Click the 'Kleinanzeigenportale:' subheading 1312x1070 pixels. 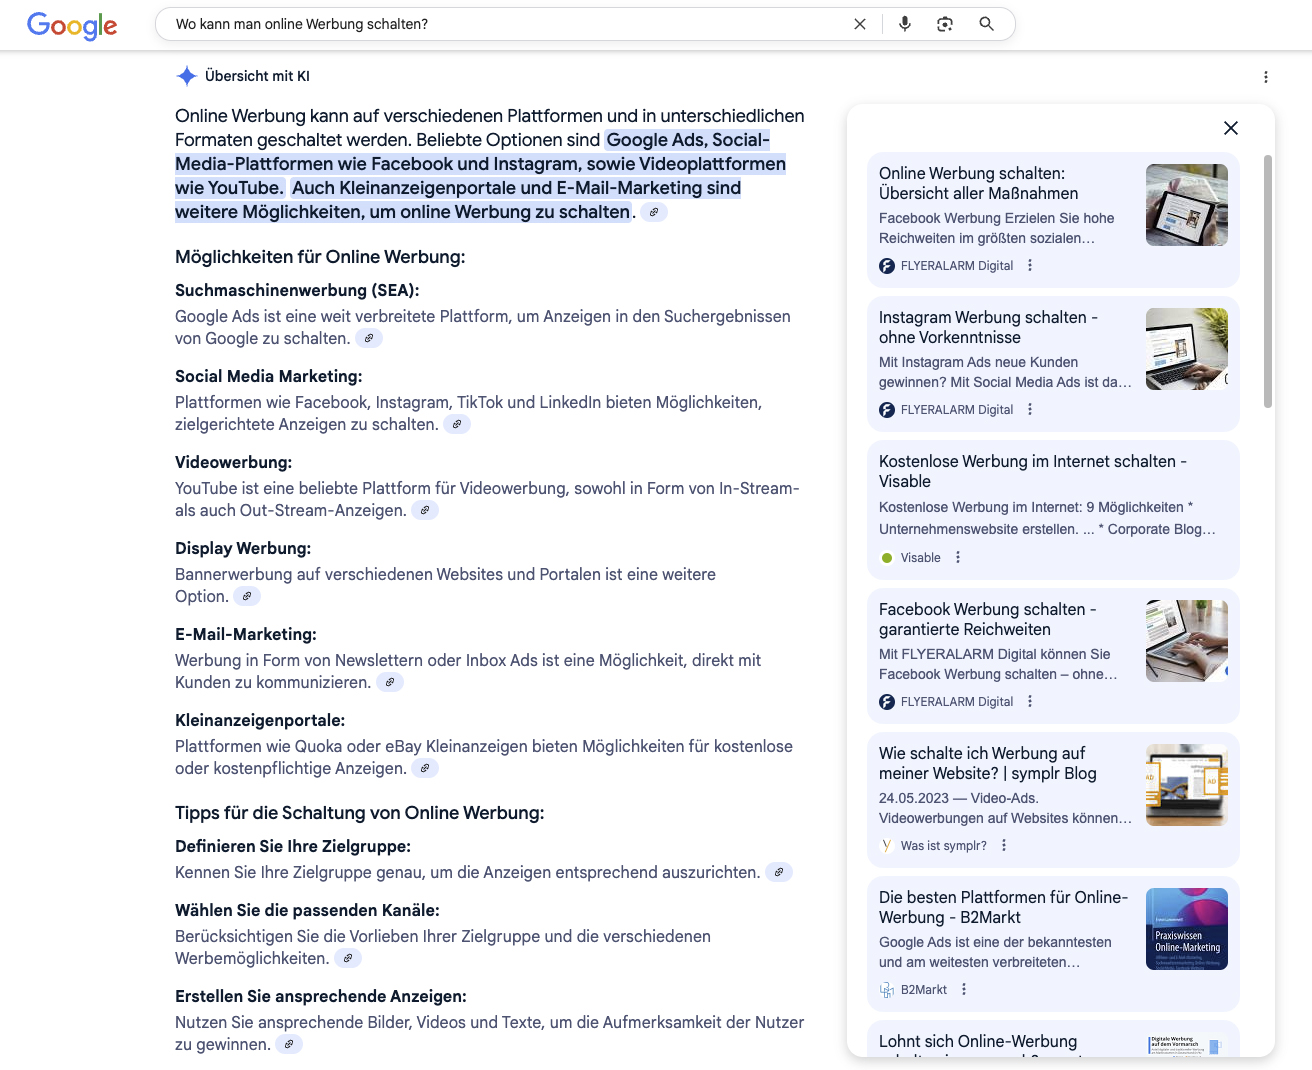click(260, 721)
